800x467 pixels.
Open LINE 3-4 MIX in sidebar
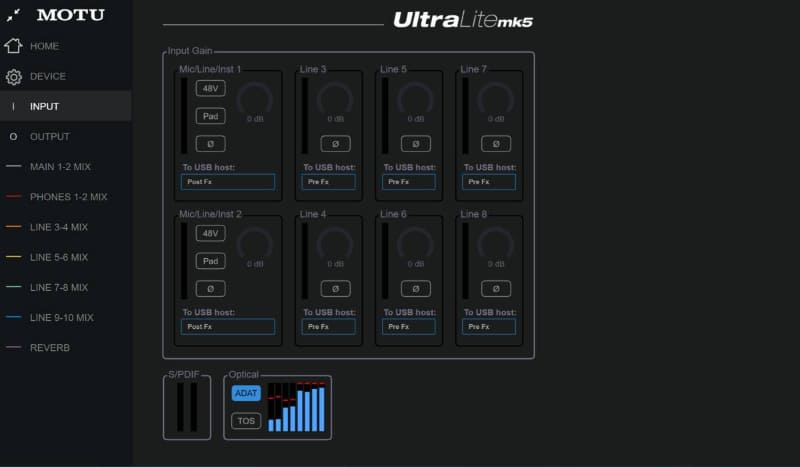(x=59, y=227)
